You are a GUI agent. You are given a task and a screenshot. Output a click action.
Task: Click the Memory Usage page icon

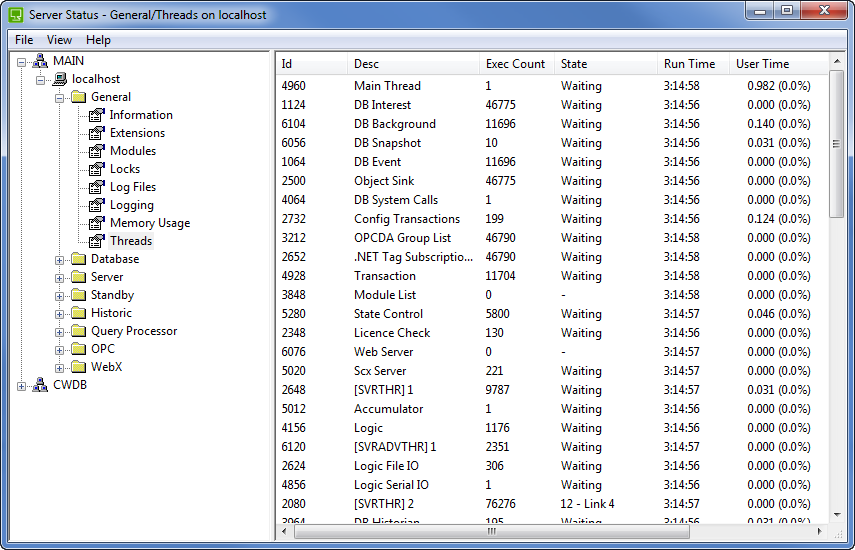tap(97, 223)
